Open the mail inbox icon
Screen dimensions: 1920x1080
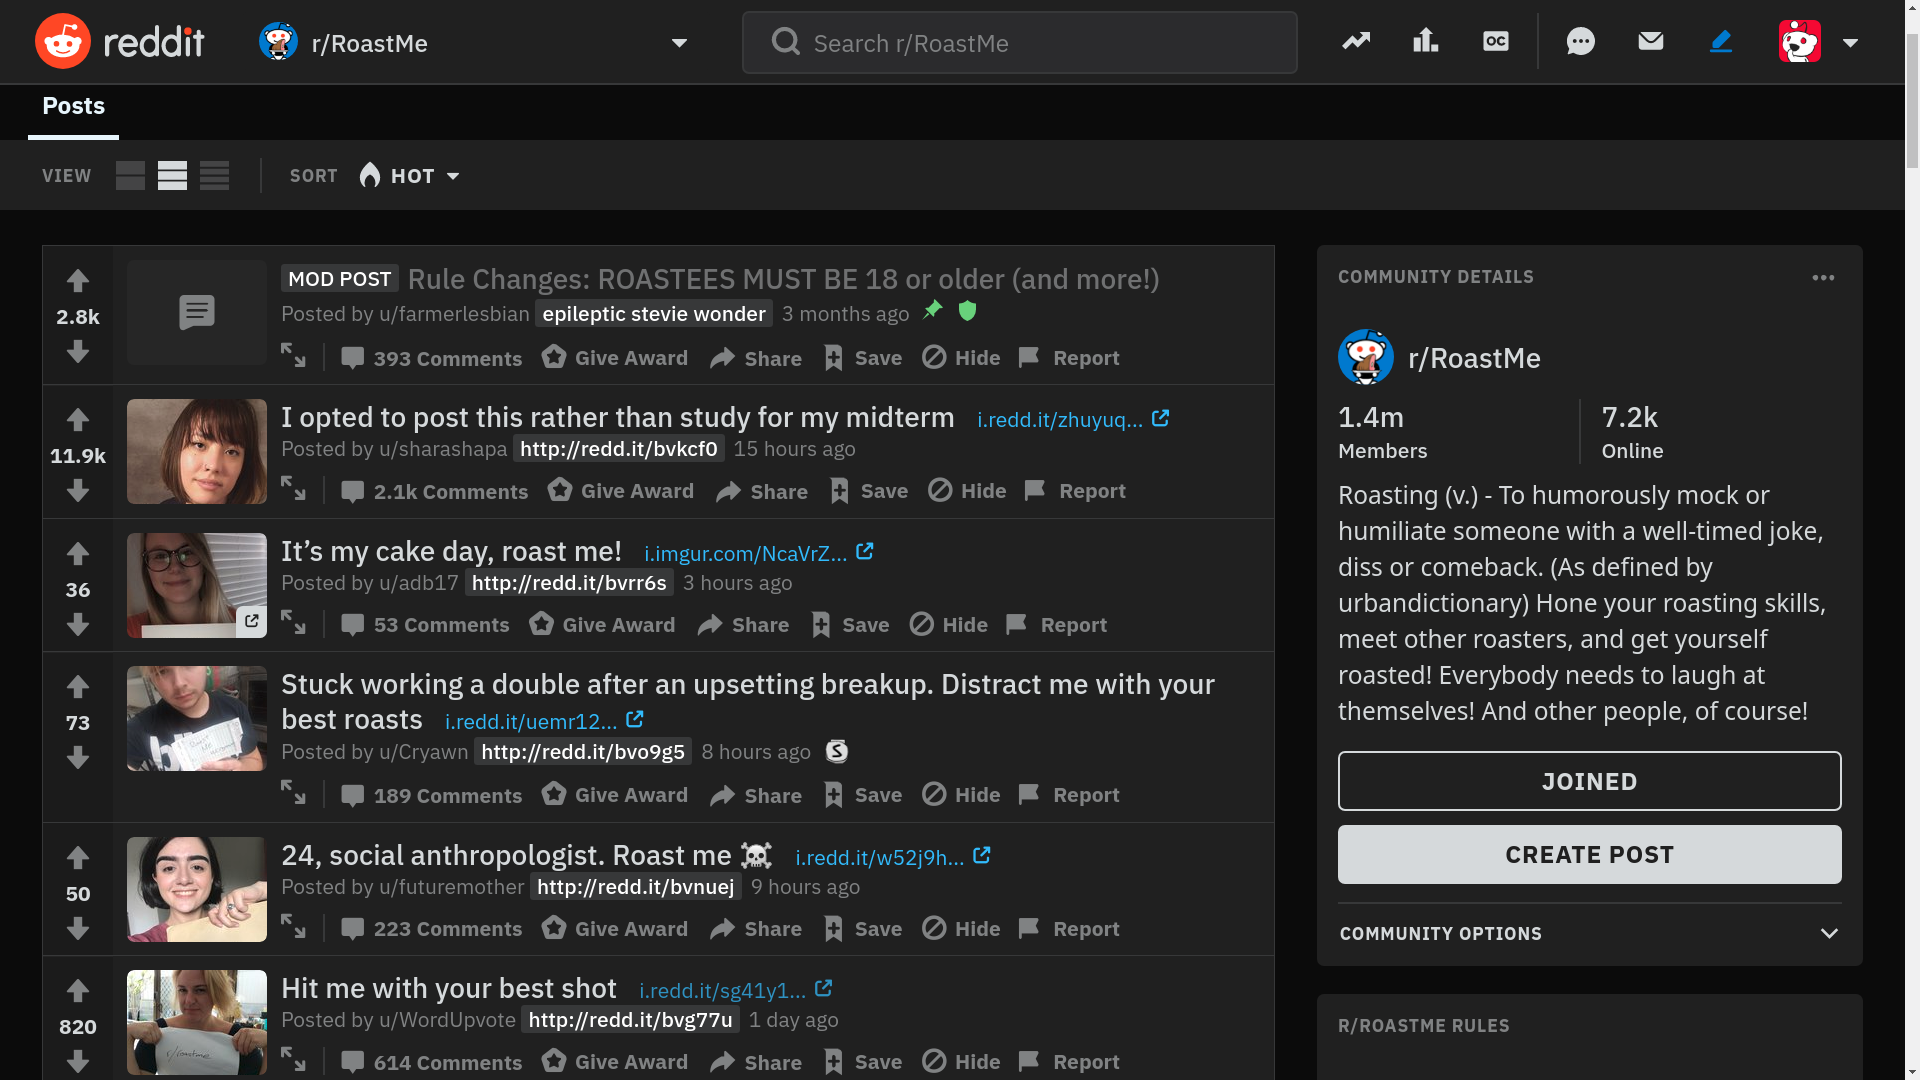(x=1651, y=41)
